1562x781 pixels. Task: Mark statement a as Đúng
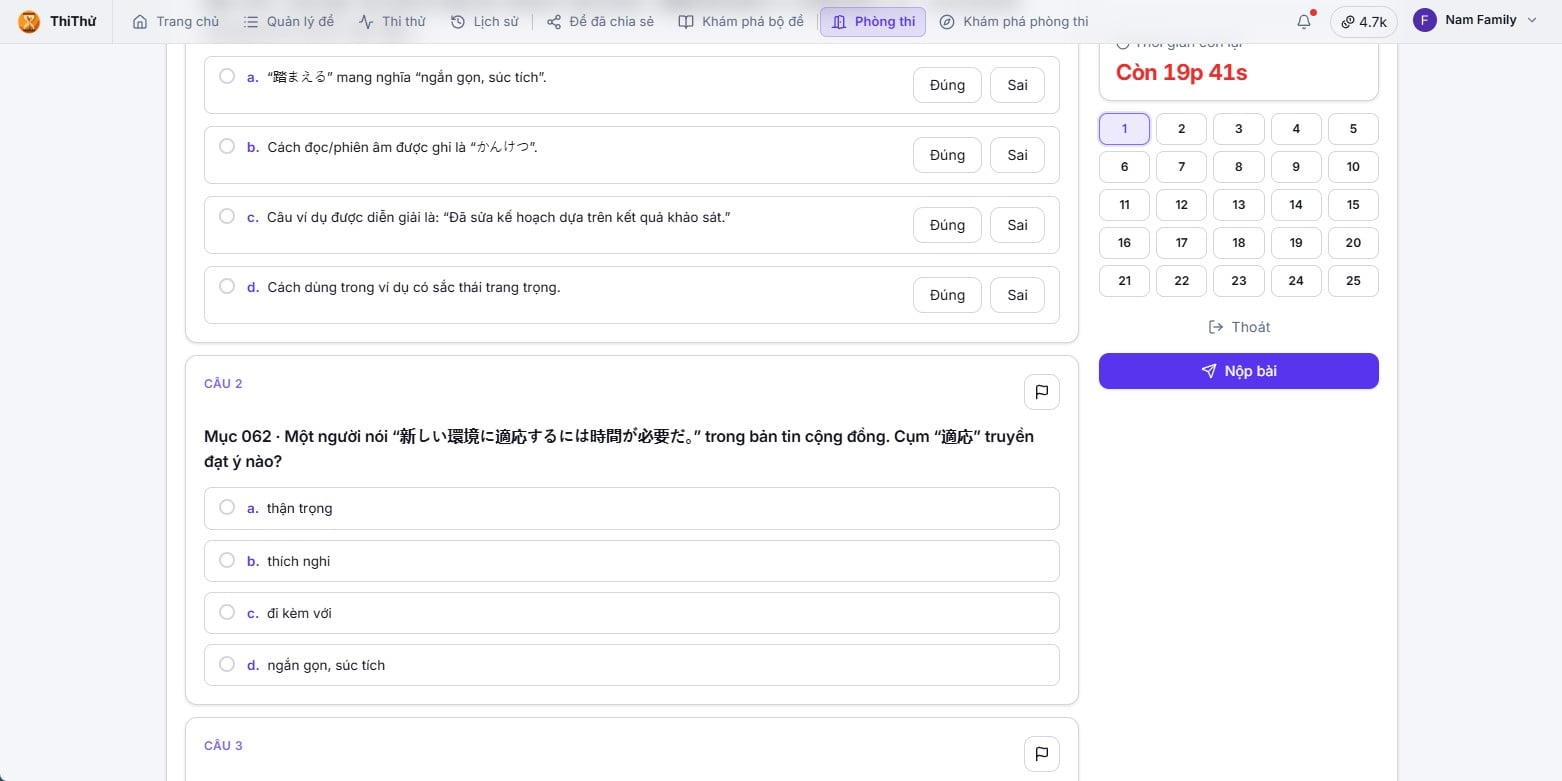click(947, 85)
